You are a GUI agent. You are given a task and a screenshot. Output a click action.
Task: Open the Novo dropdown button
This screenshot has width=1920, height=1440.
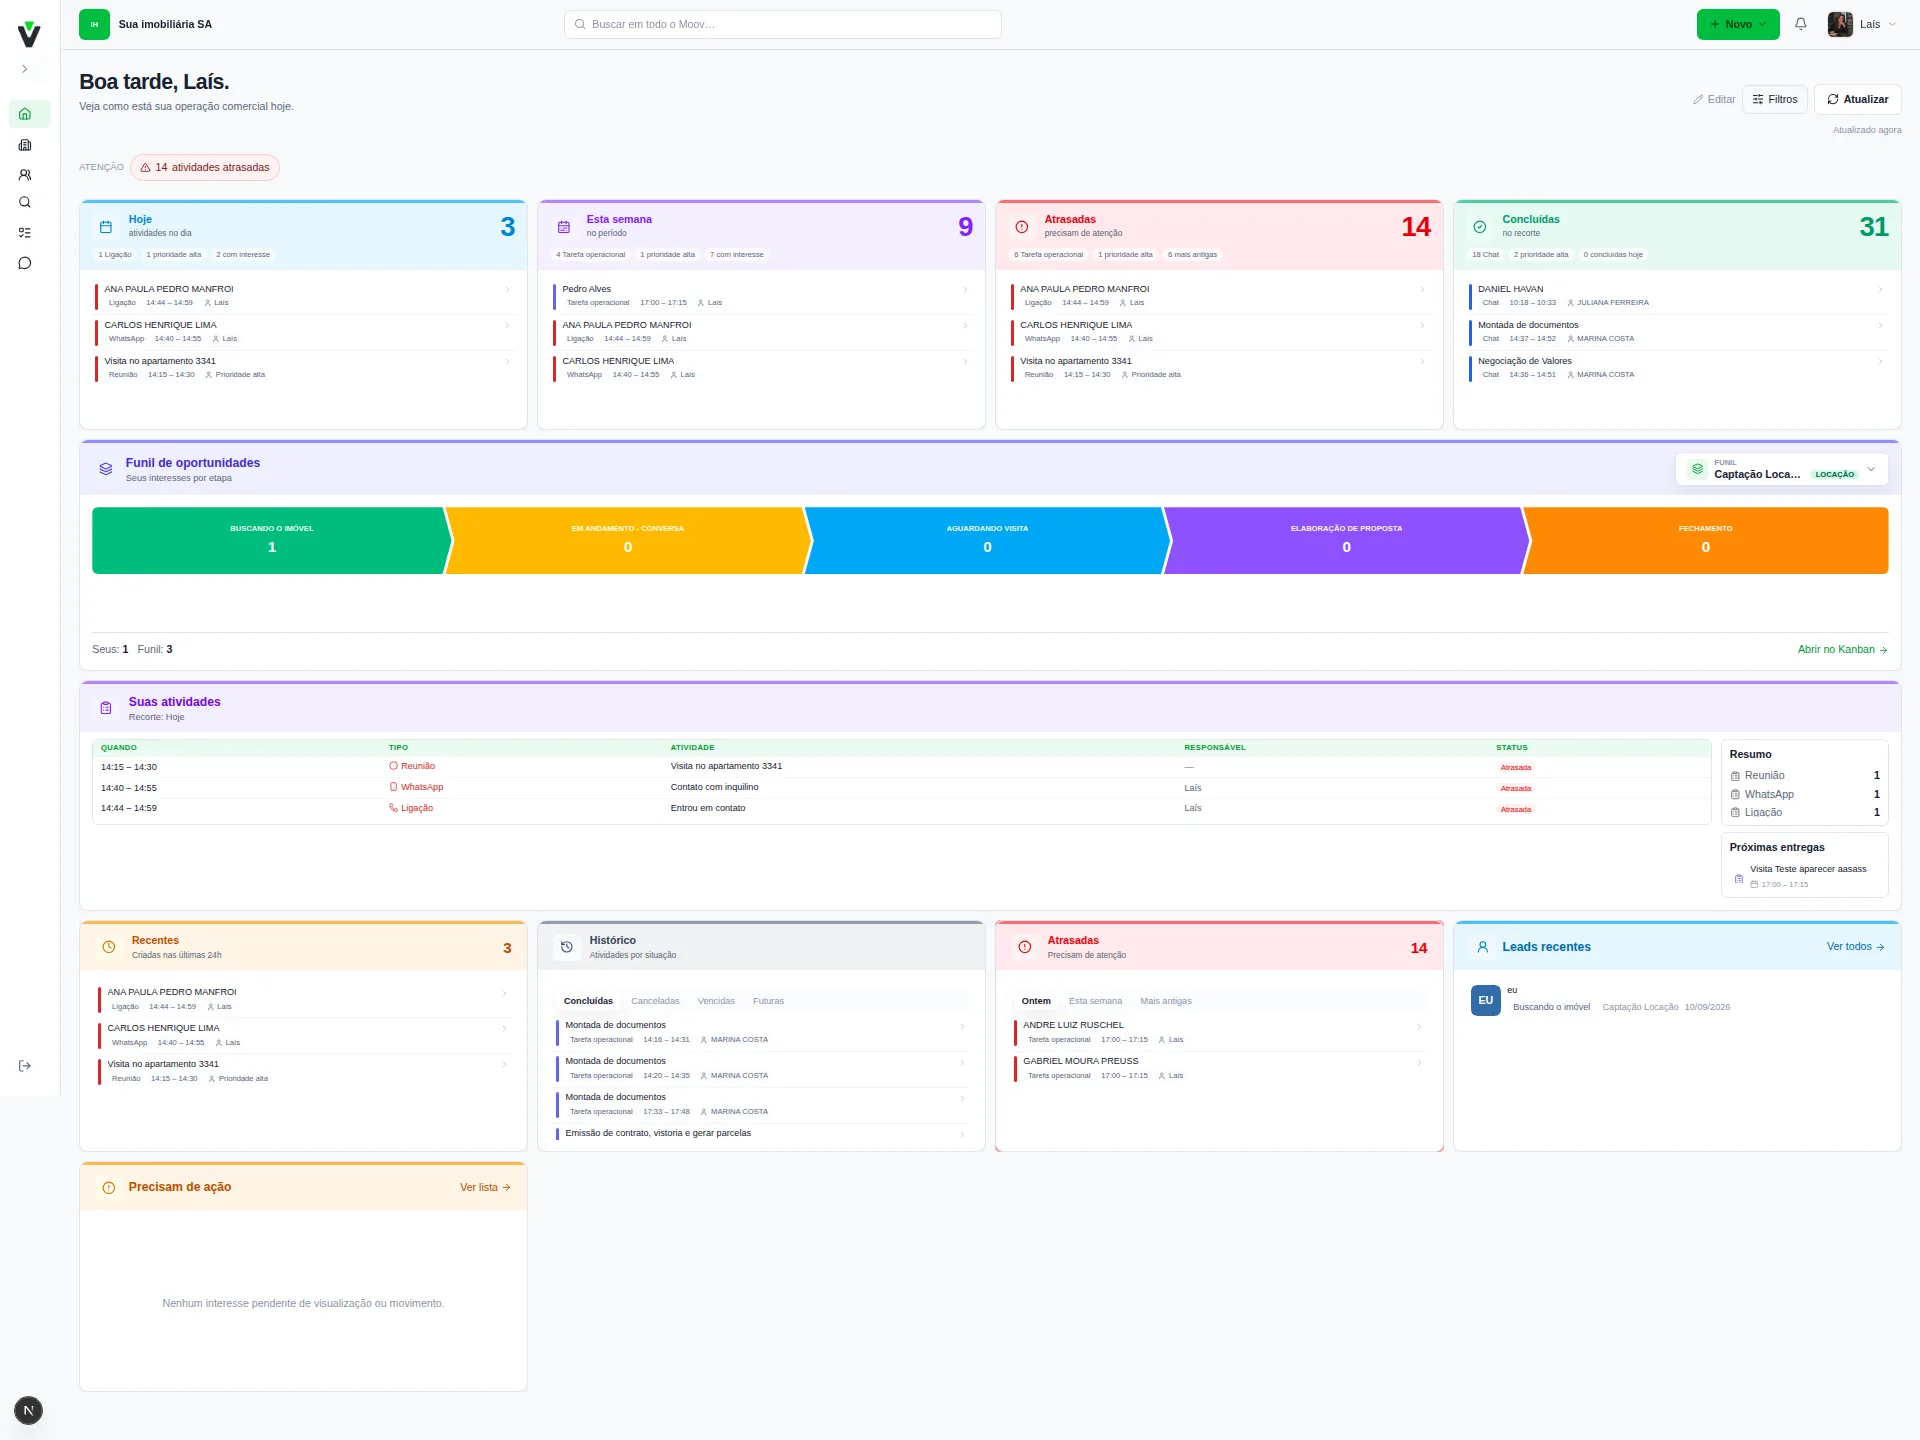pos(1738,24)
